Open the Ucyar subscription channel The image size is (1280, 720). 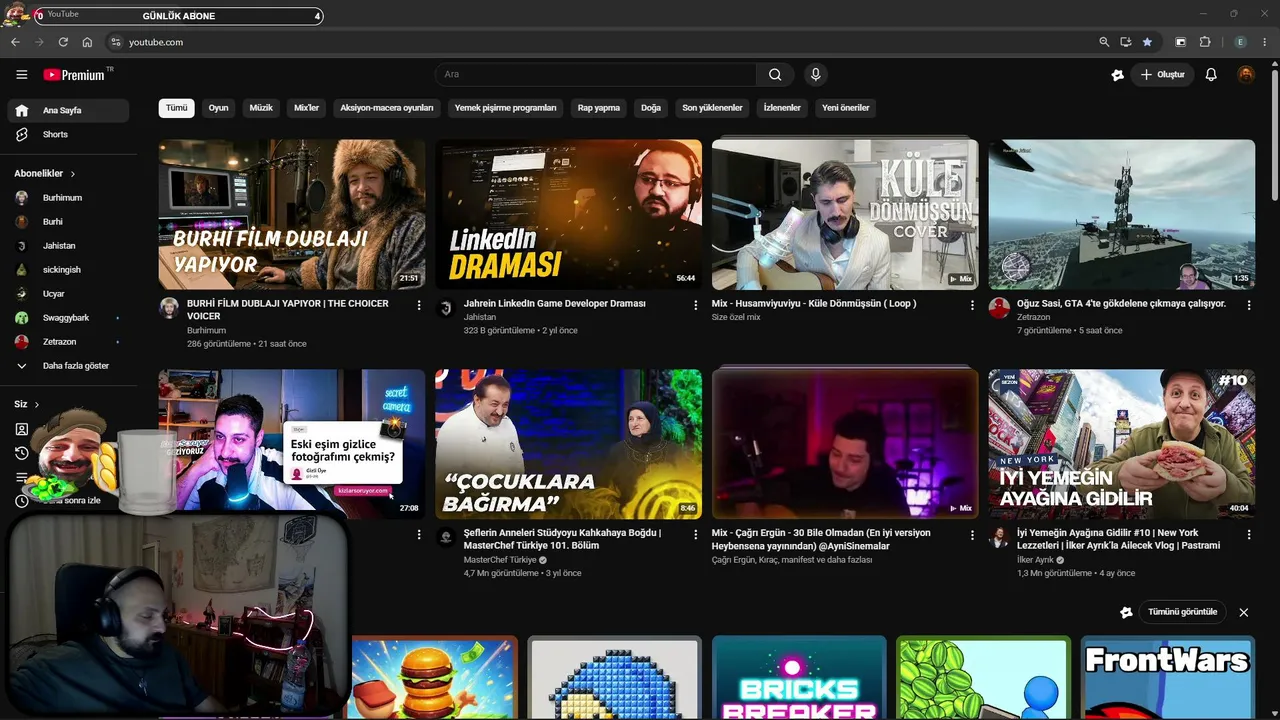pos(68,294)
